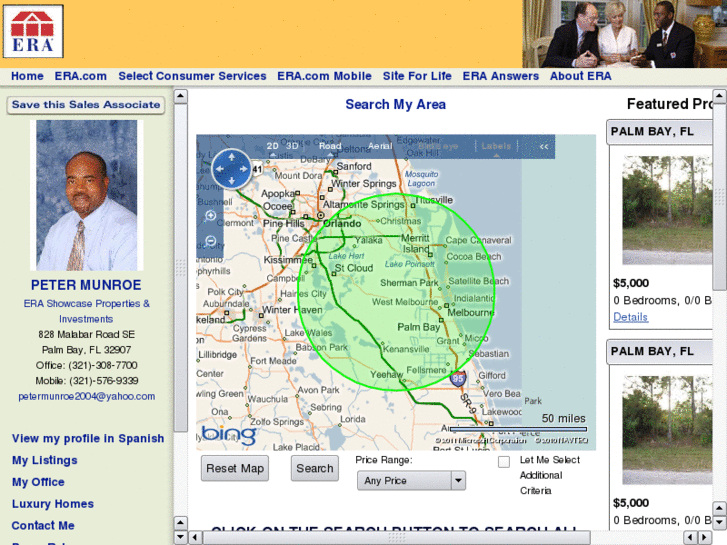Open the Price Range dropdown
This screenshot has height=545, width=727.
[x=411, y=481]
